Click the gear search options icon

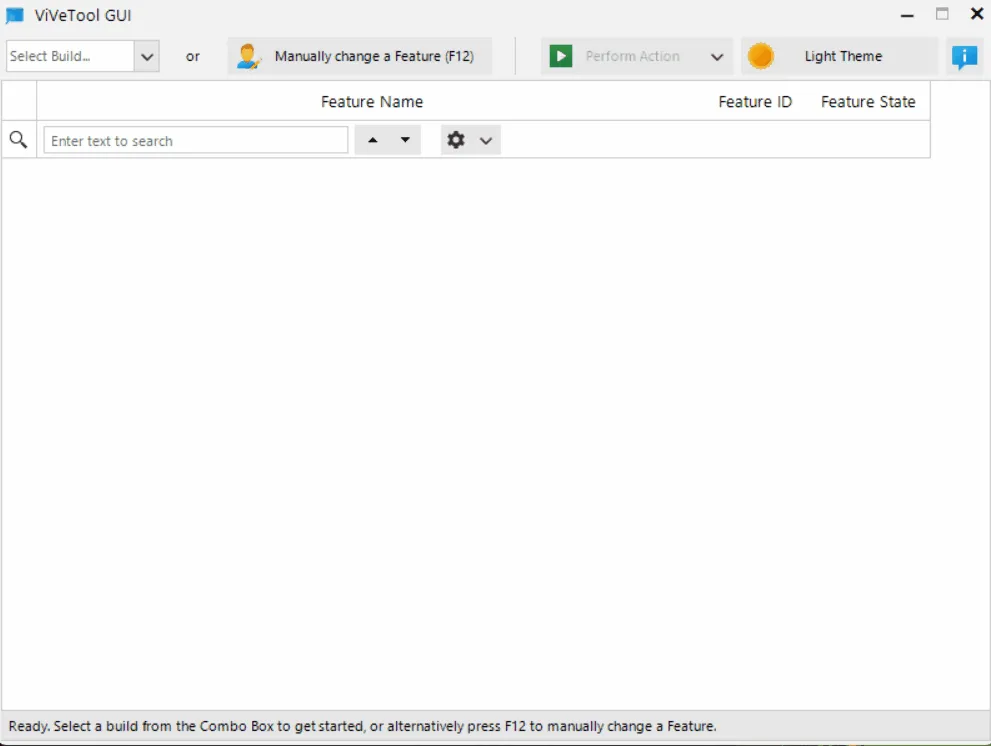456,140
